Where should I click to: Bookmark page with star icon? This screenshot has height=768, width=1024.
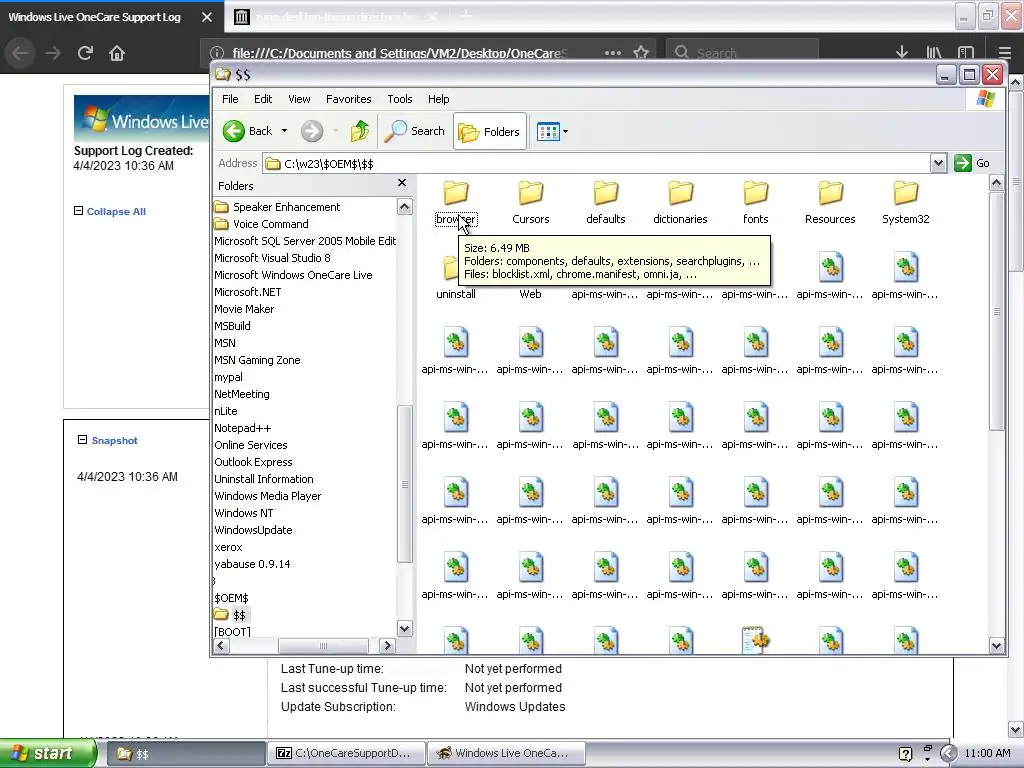[x=641, y=53]
